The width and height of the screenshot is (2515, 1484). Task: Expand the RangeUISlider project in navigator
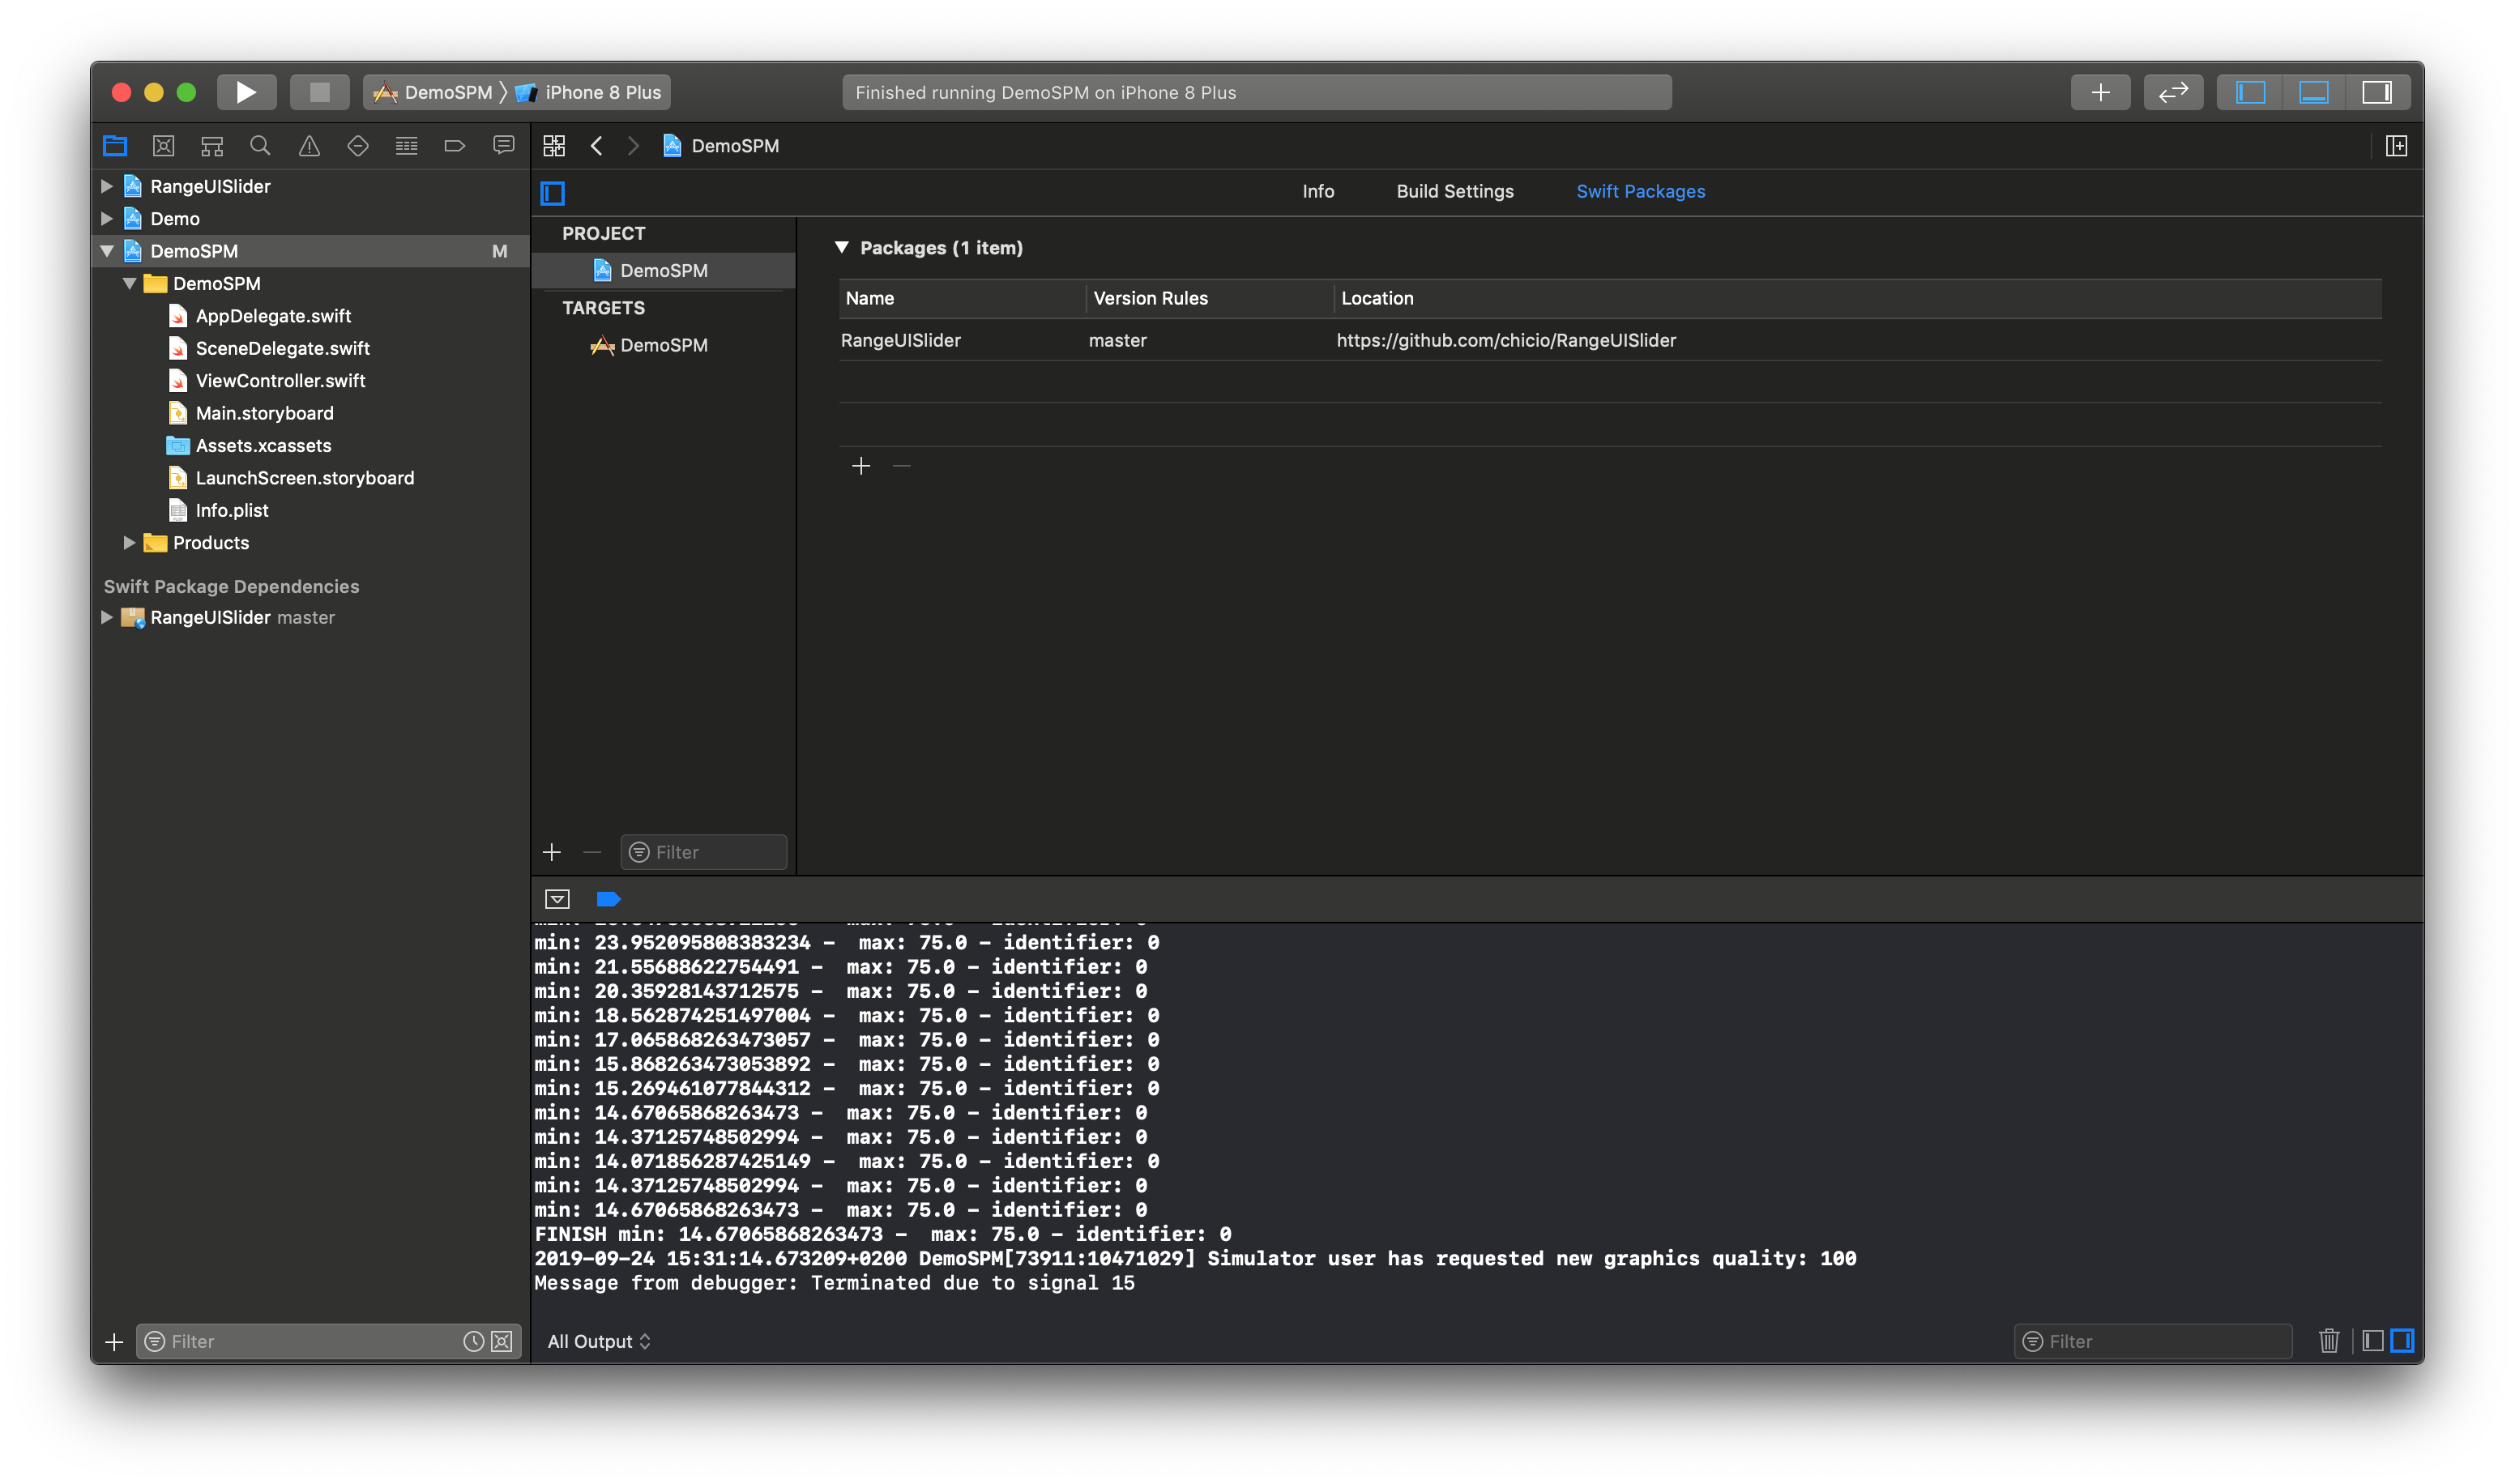107,186
